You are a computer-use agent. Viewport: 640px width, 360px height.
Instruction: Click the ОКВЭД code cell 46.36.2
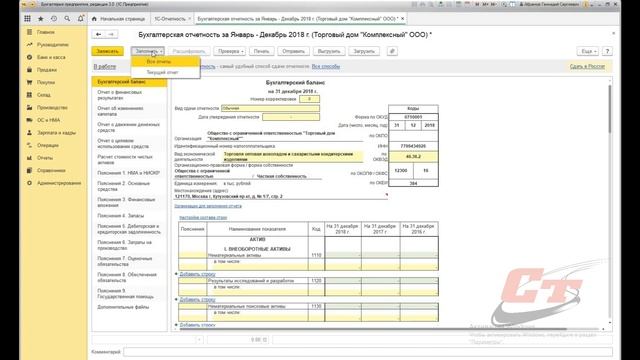tap(413, 156)
